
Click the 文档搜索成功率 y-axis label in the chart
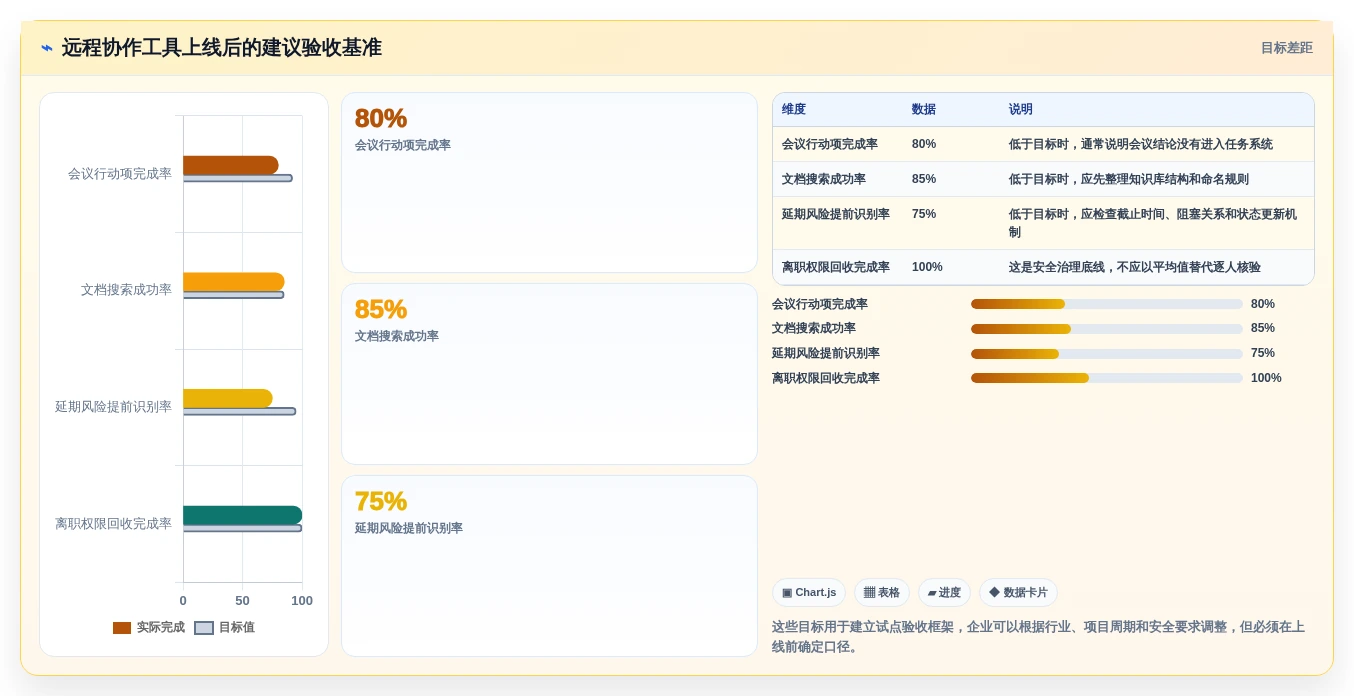point(126,290)
